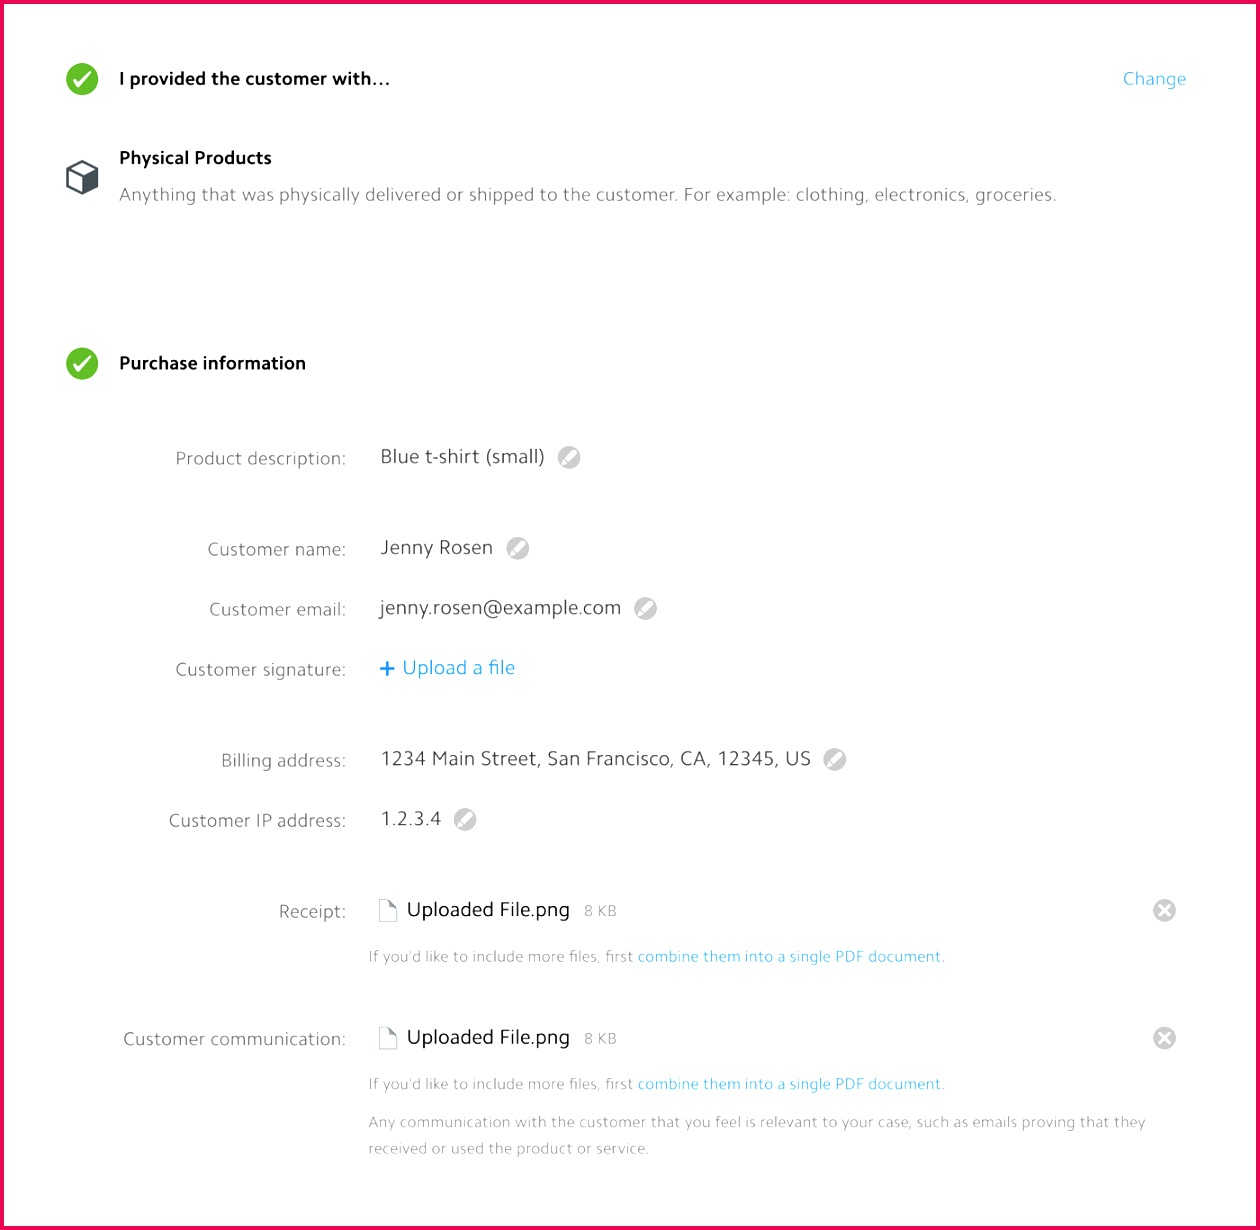Edit the customer name pencil icon
Screen dimensions: 1260x1230
[x=517, y=548]
